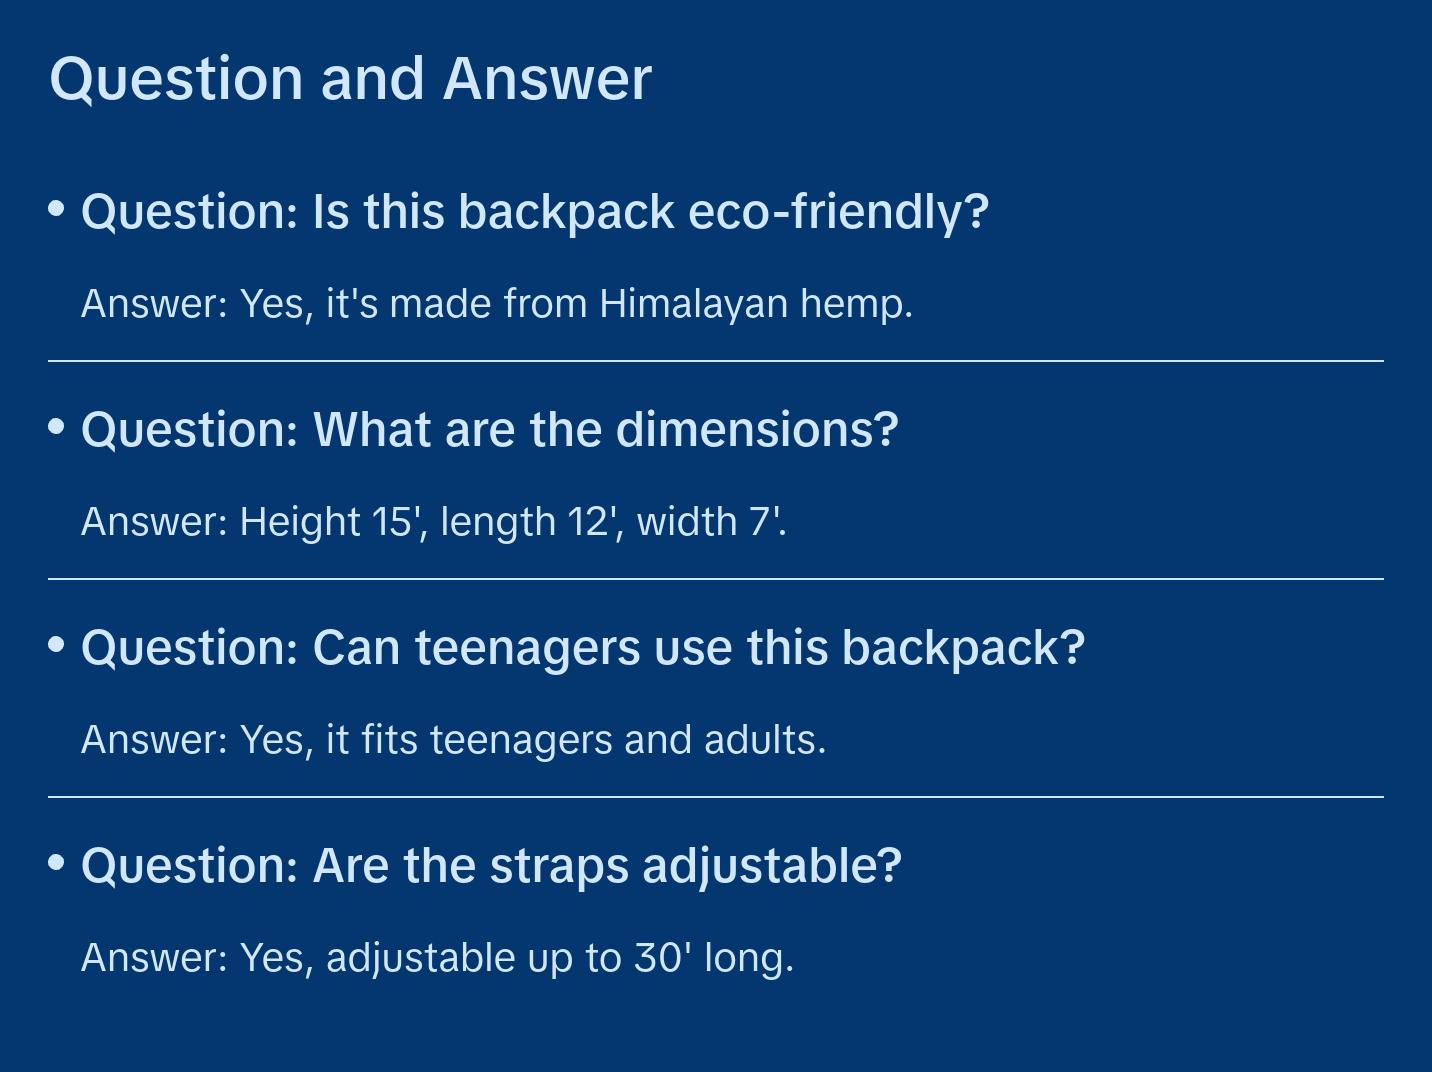
Task: Click the bullet beside the eco-friendly question
Action: [x=57, y=209]
